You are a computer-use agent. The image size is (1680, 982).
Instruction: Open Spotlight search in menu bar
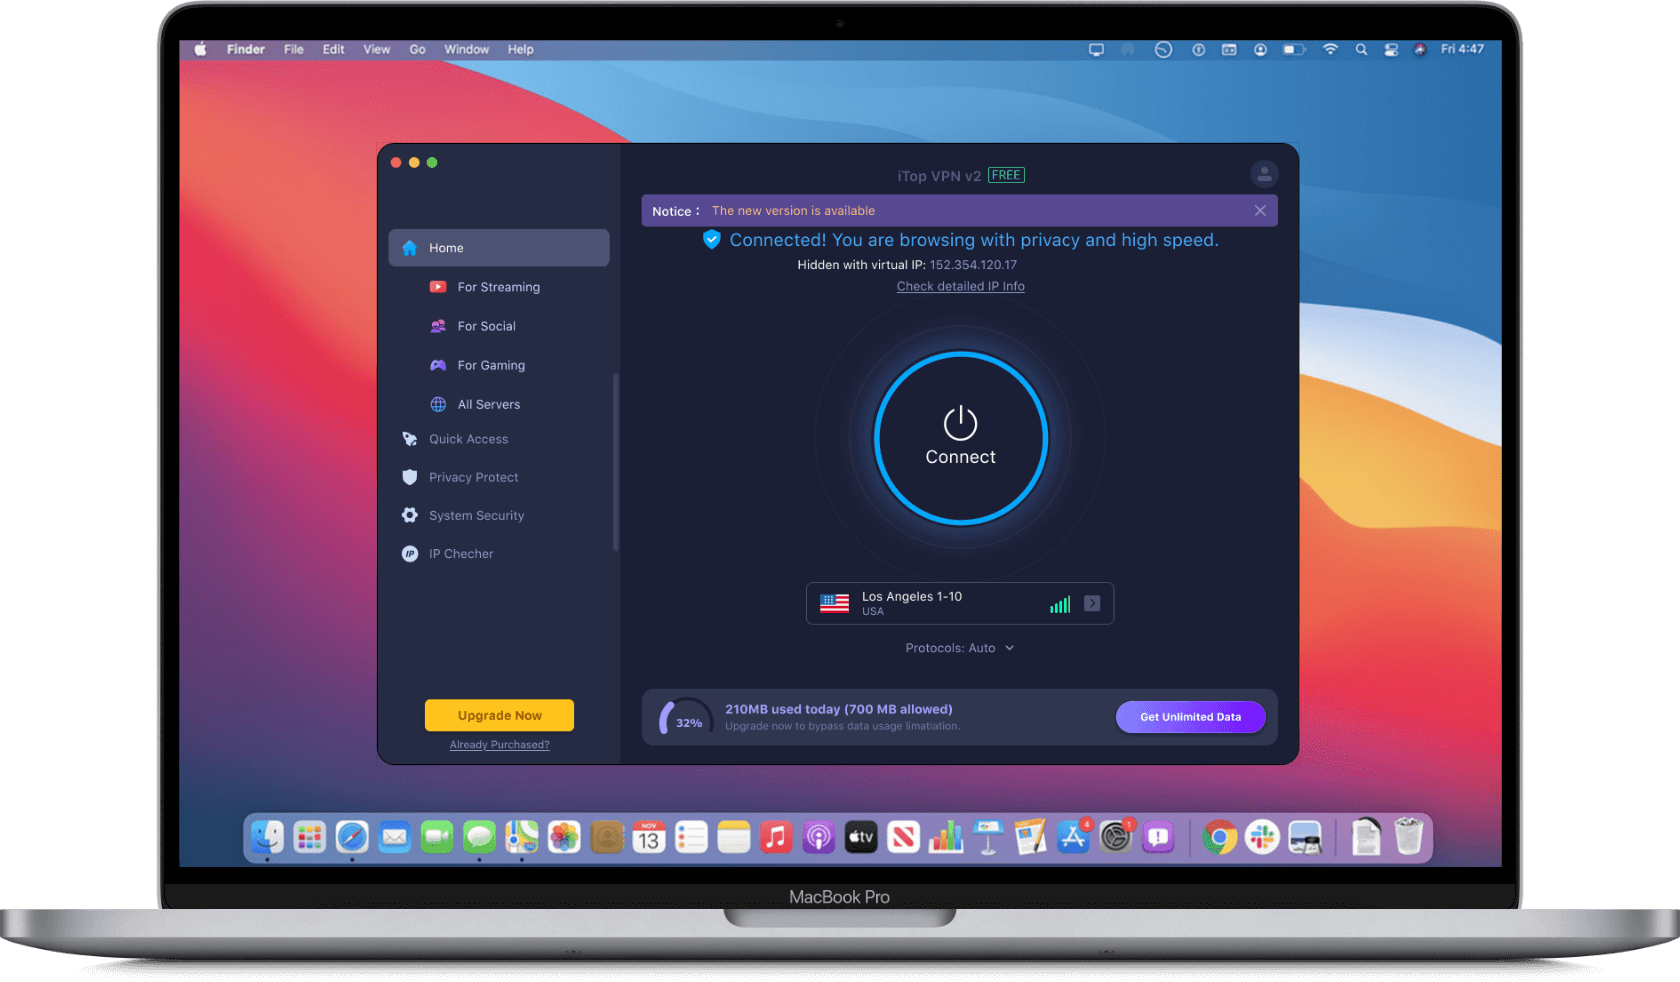coord(1361,49)
